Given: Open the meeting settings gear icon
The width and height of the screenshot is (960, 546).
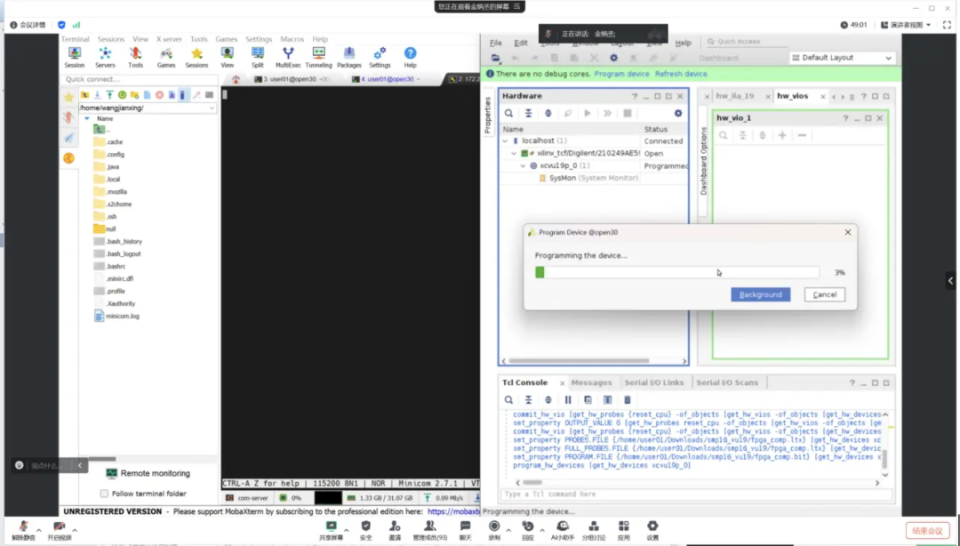Looking at the screenshot, I should 653,530.
